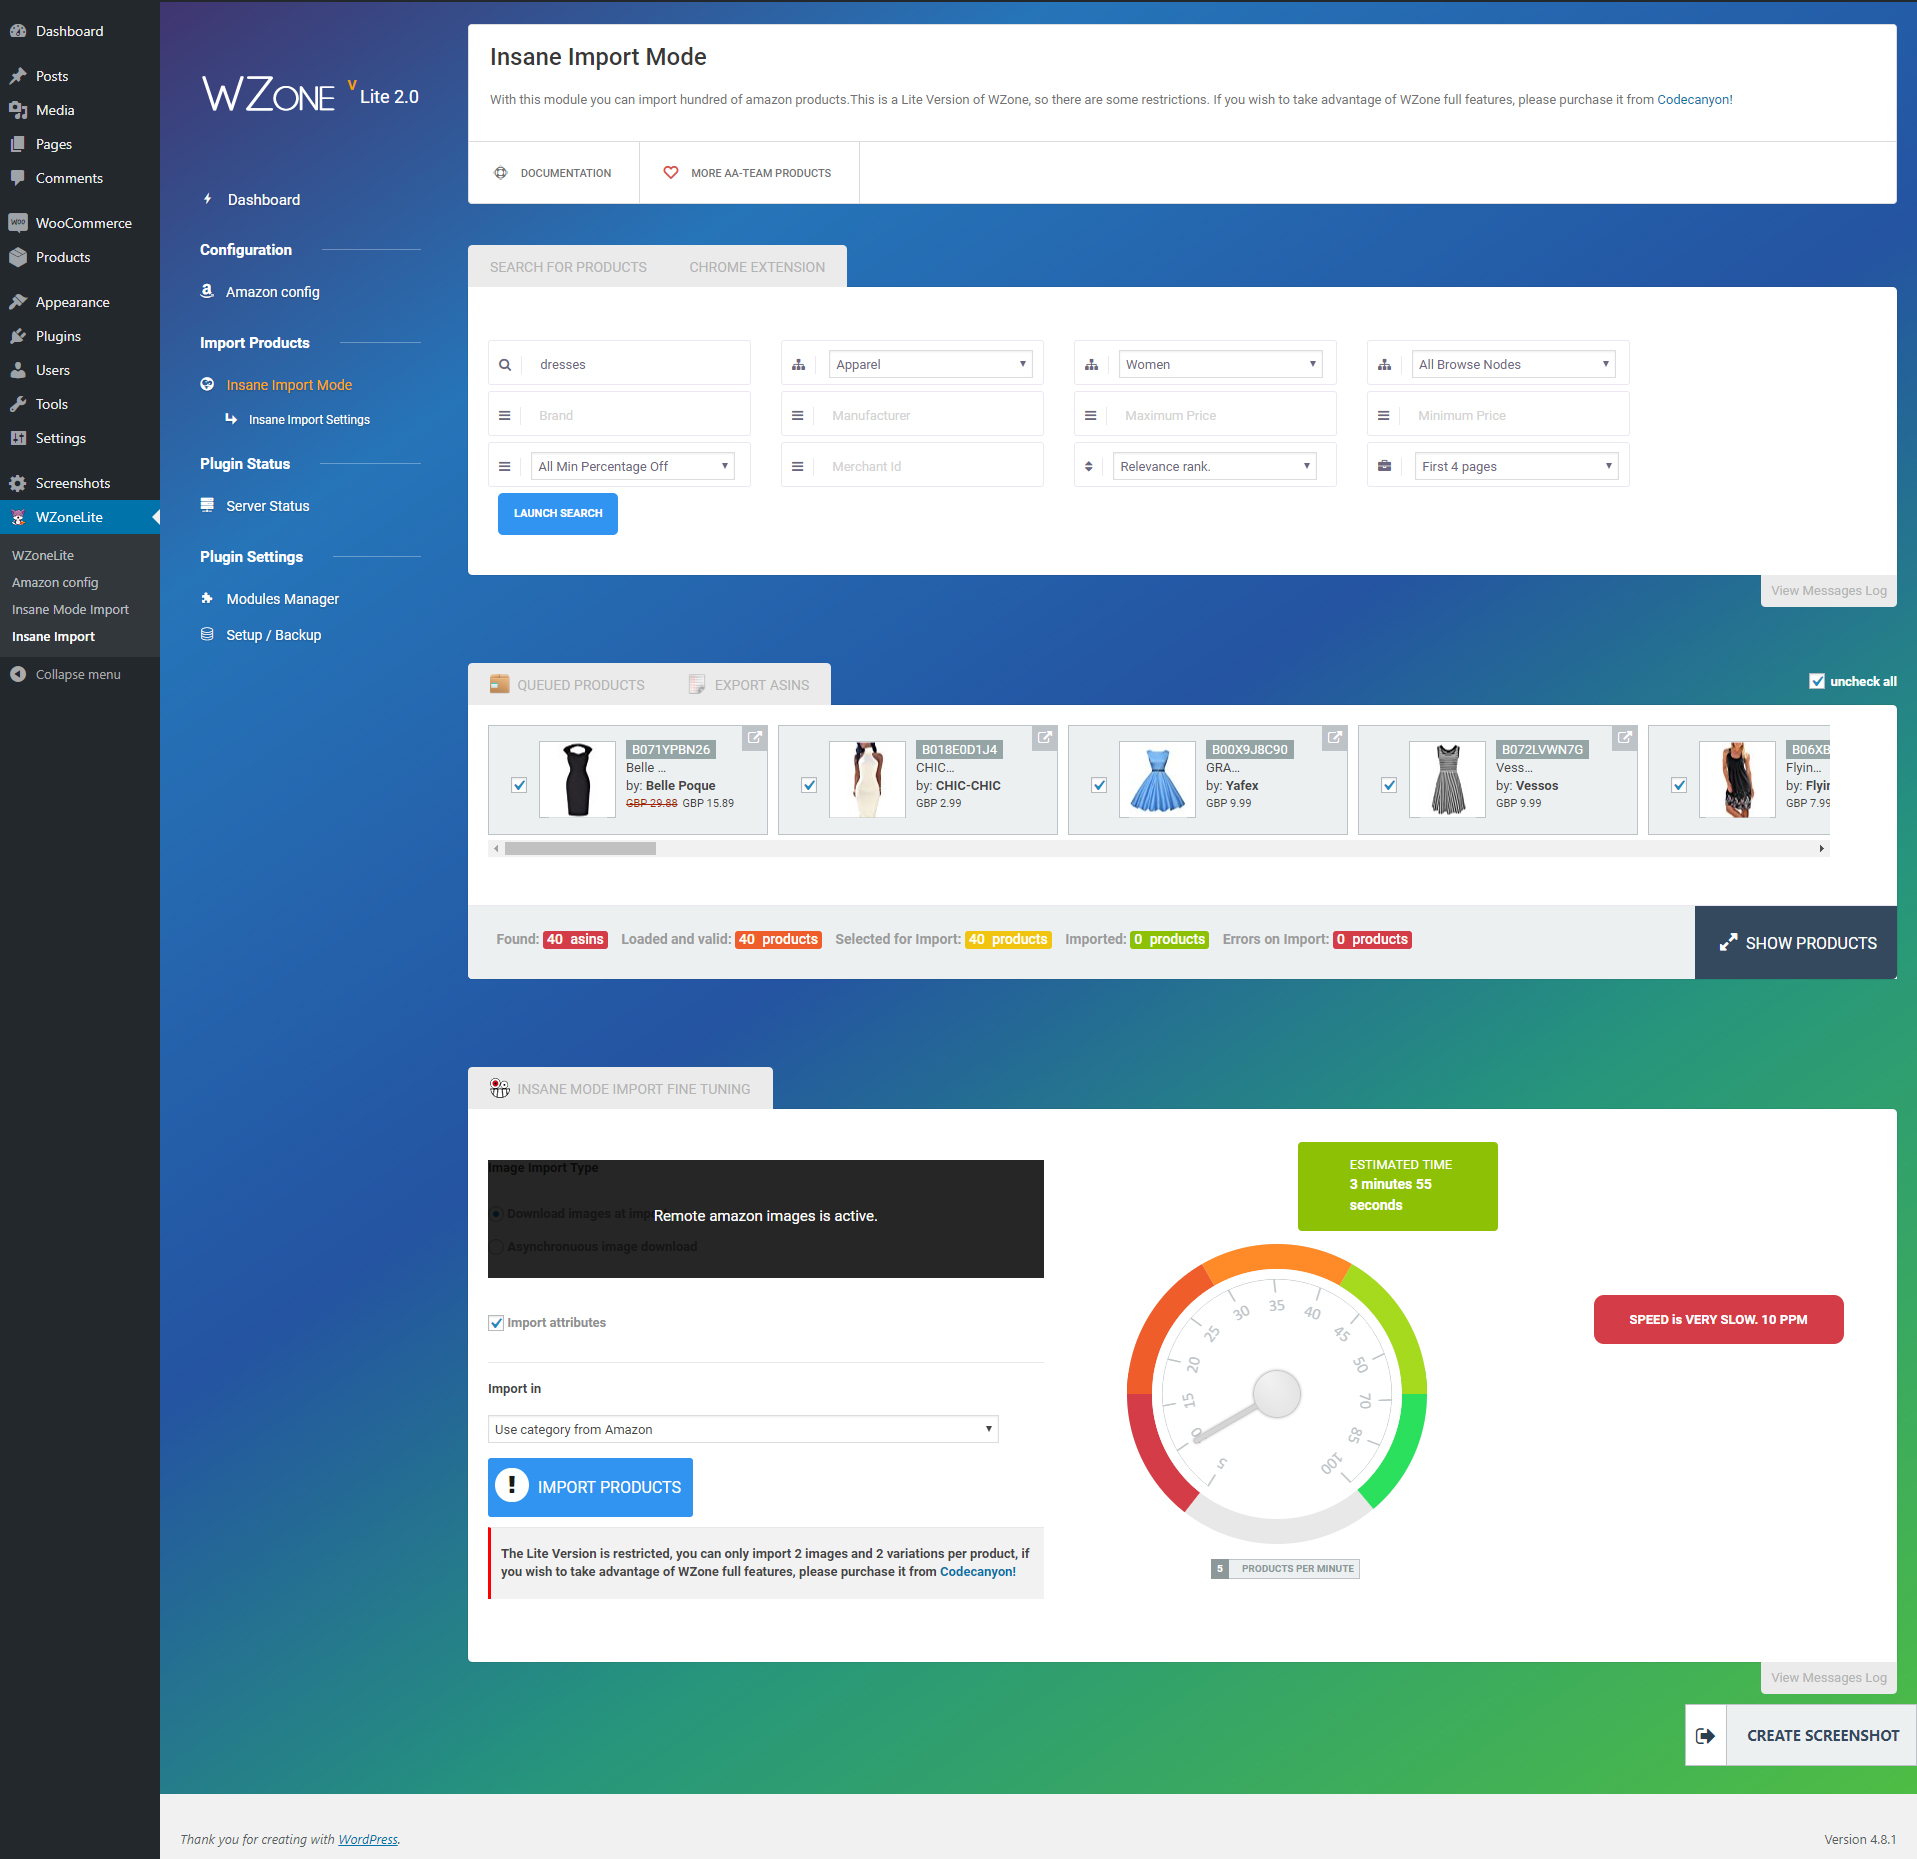Disable the Import attributes checkbox

tap(496, 1323)
